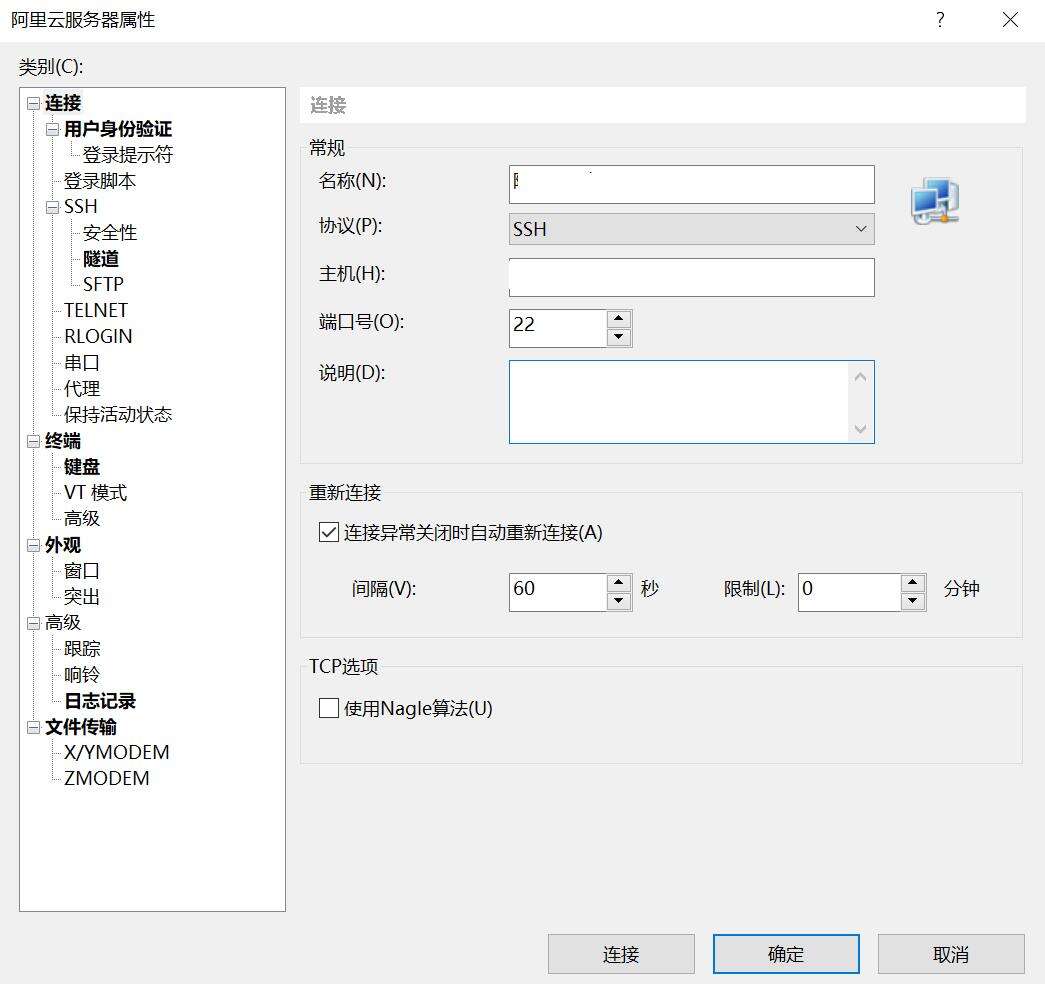Open 保持活动状态 settings
1045x984 pixels.
click(118, 415)
